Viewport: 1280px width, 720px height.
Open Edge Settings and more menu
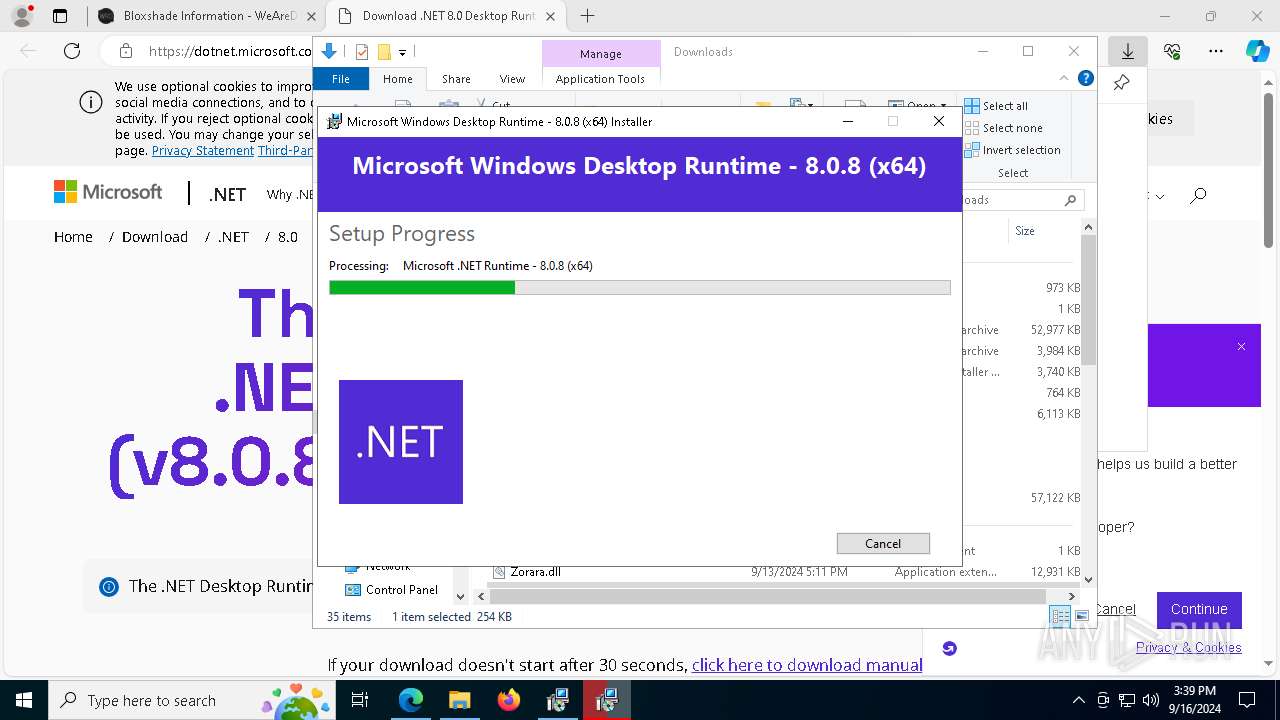[x=1216, y=51]
